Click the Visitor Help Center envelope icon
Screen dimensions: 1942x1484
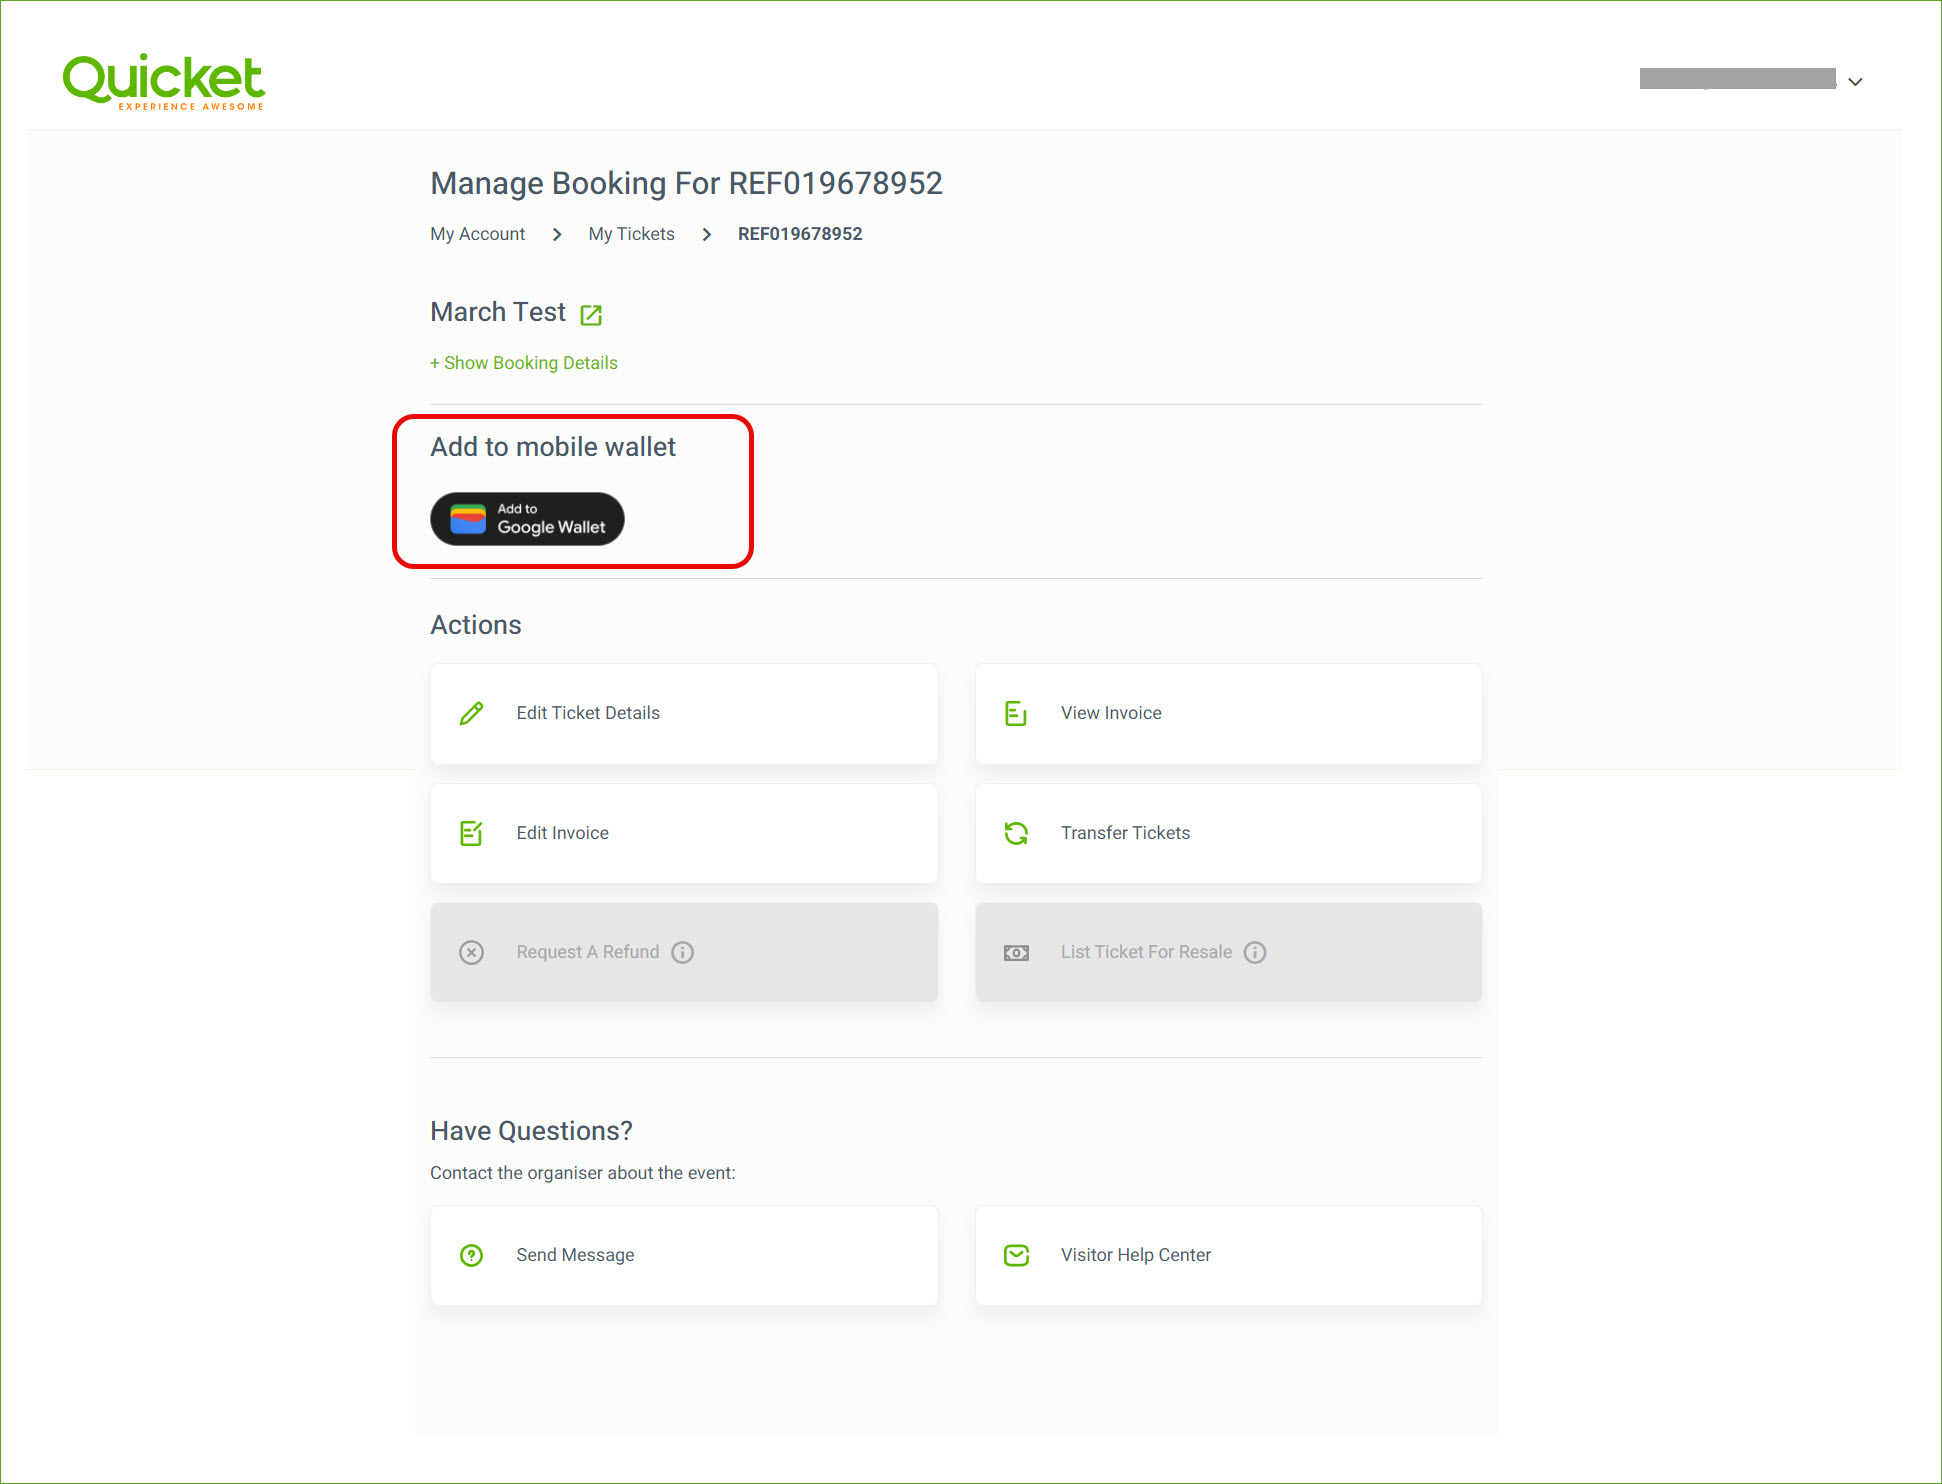pos(1015,1255)
